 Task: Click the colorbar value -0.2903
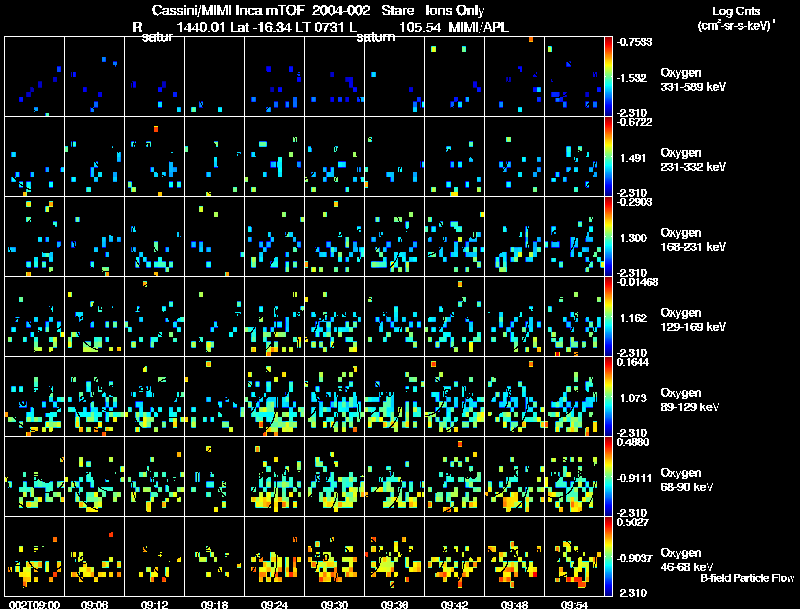pos(634,202)
